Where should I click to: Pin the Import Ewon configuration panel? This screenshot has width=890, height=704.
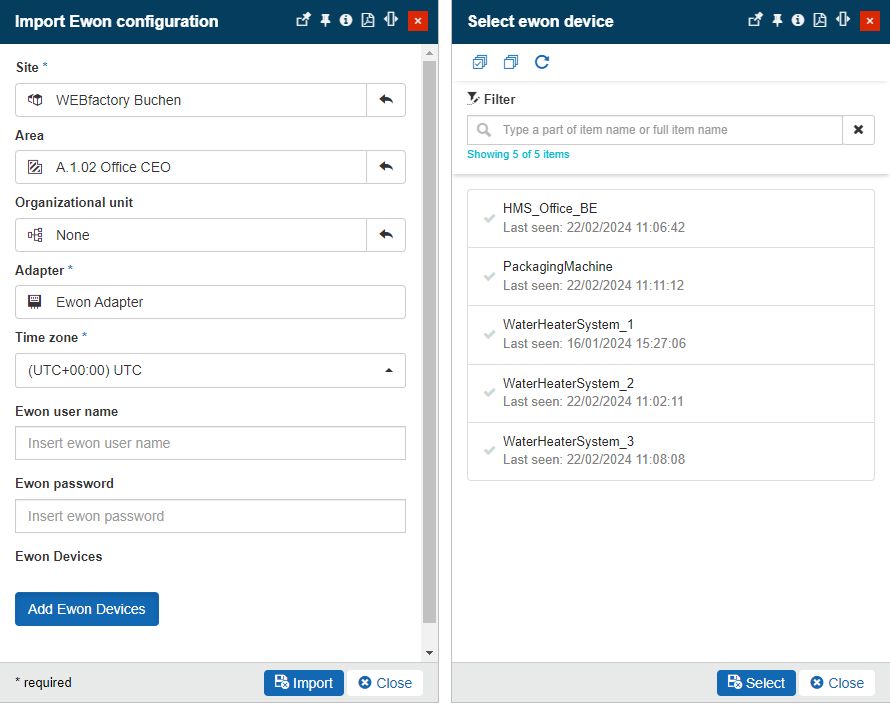pos(325,21)
